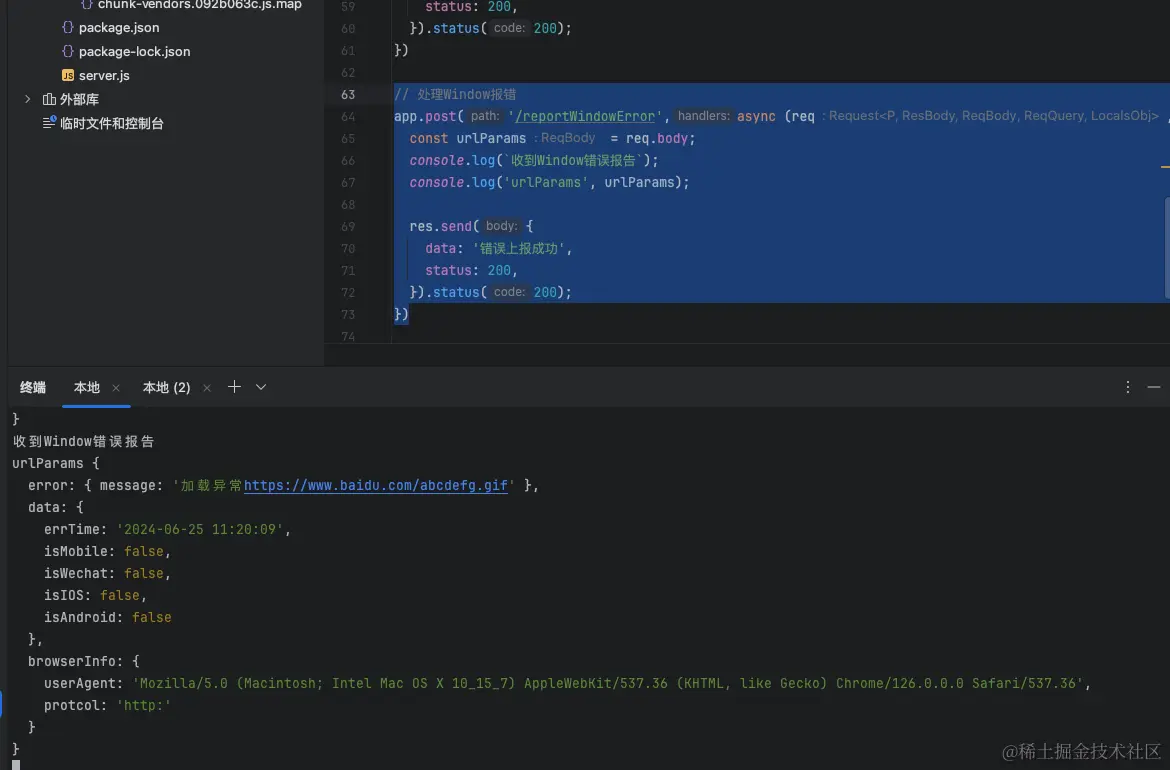Click the async keyword on line 64
The width and height of the screenshot is (1170, 770).
point(756,116)
